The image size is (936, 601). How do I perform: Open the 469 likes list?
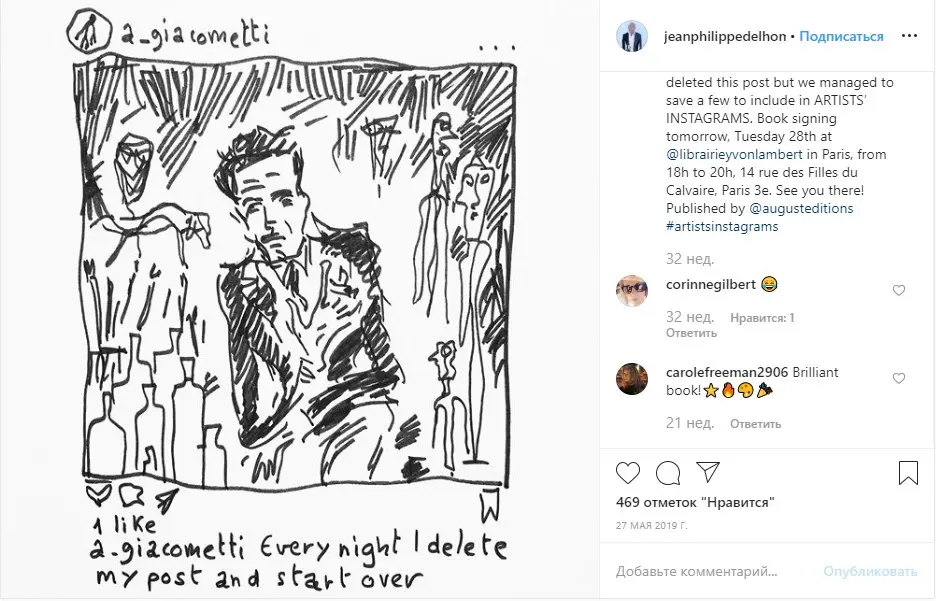(x=695, y=502)
